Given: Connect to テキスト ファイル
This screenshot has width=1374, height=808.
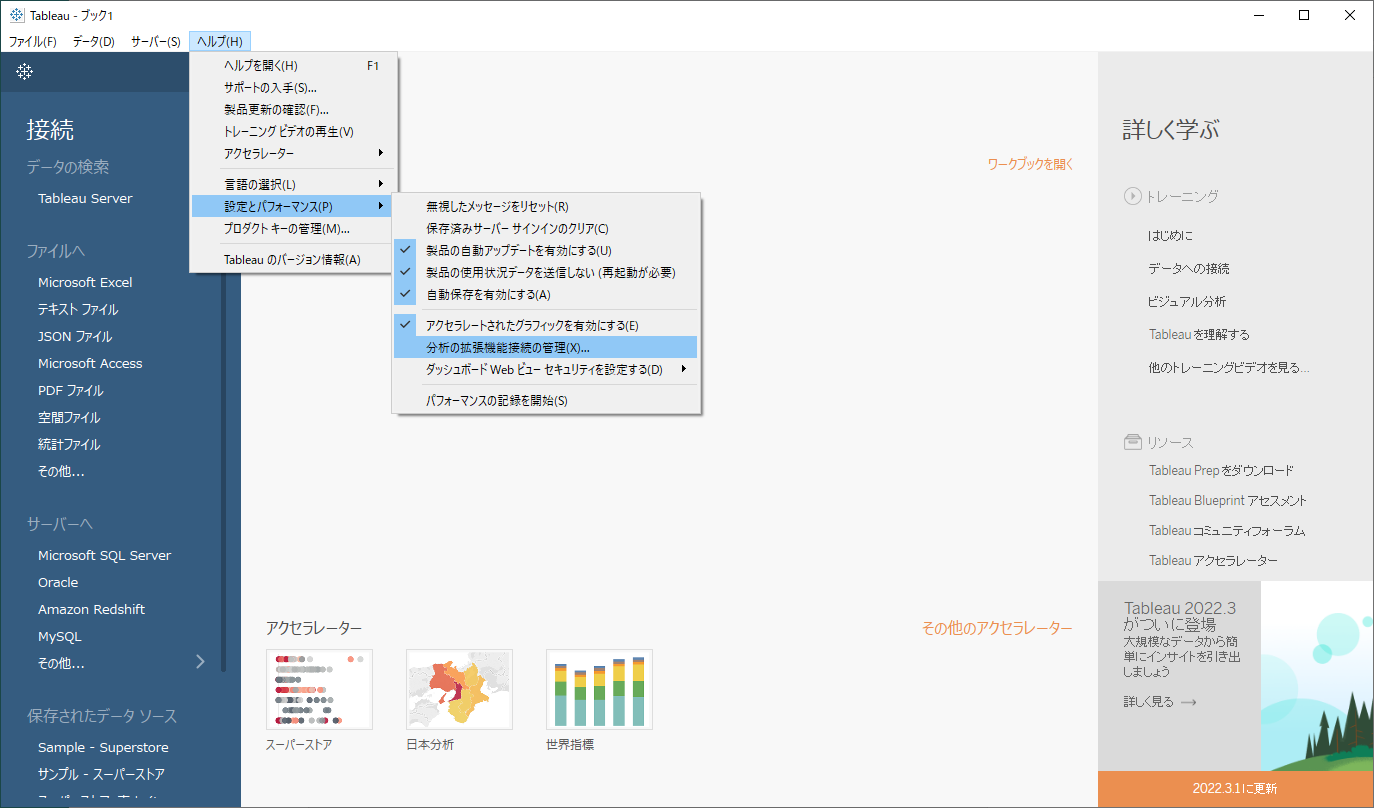Looking at the screenshot, I should coord(78,309).
